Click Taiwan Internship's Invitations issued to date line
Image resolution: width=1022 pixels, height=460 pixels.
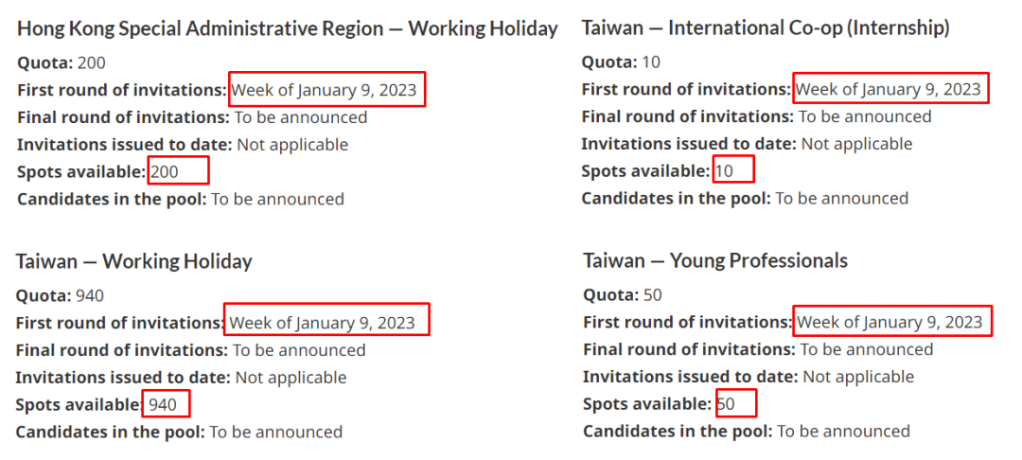tap(746, 144)
